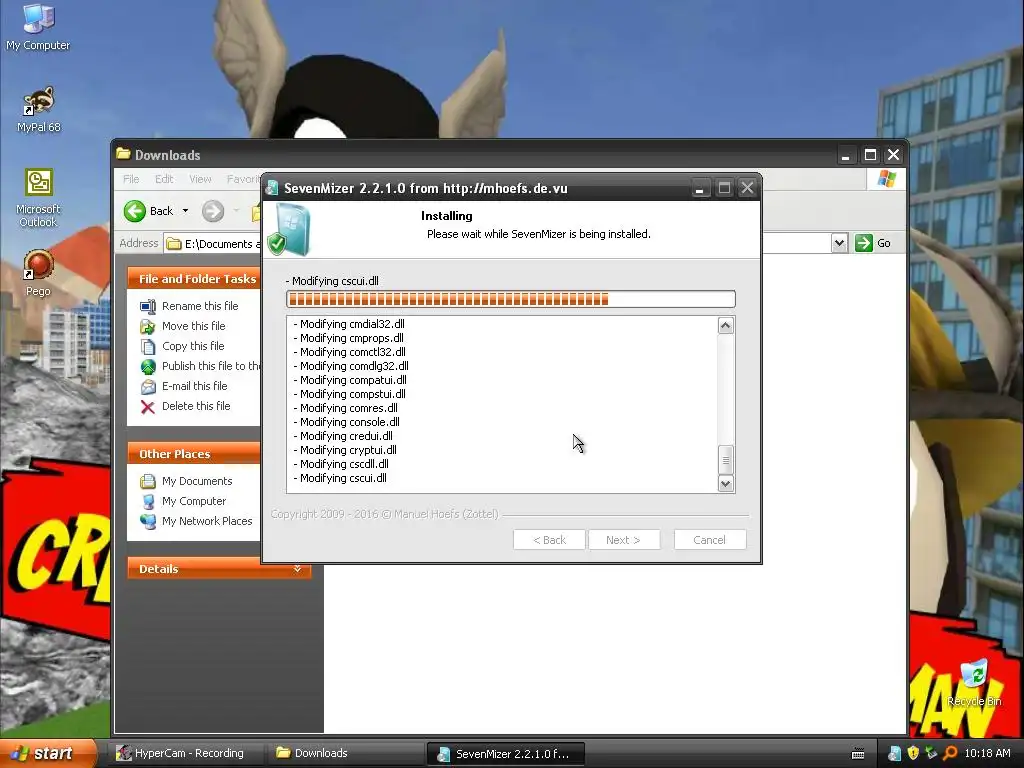1024x768 pixels.
Task: Click the Windows flag logo in Downloads
Action: (x=886, y=179)
